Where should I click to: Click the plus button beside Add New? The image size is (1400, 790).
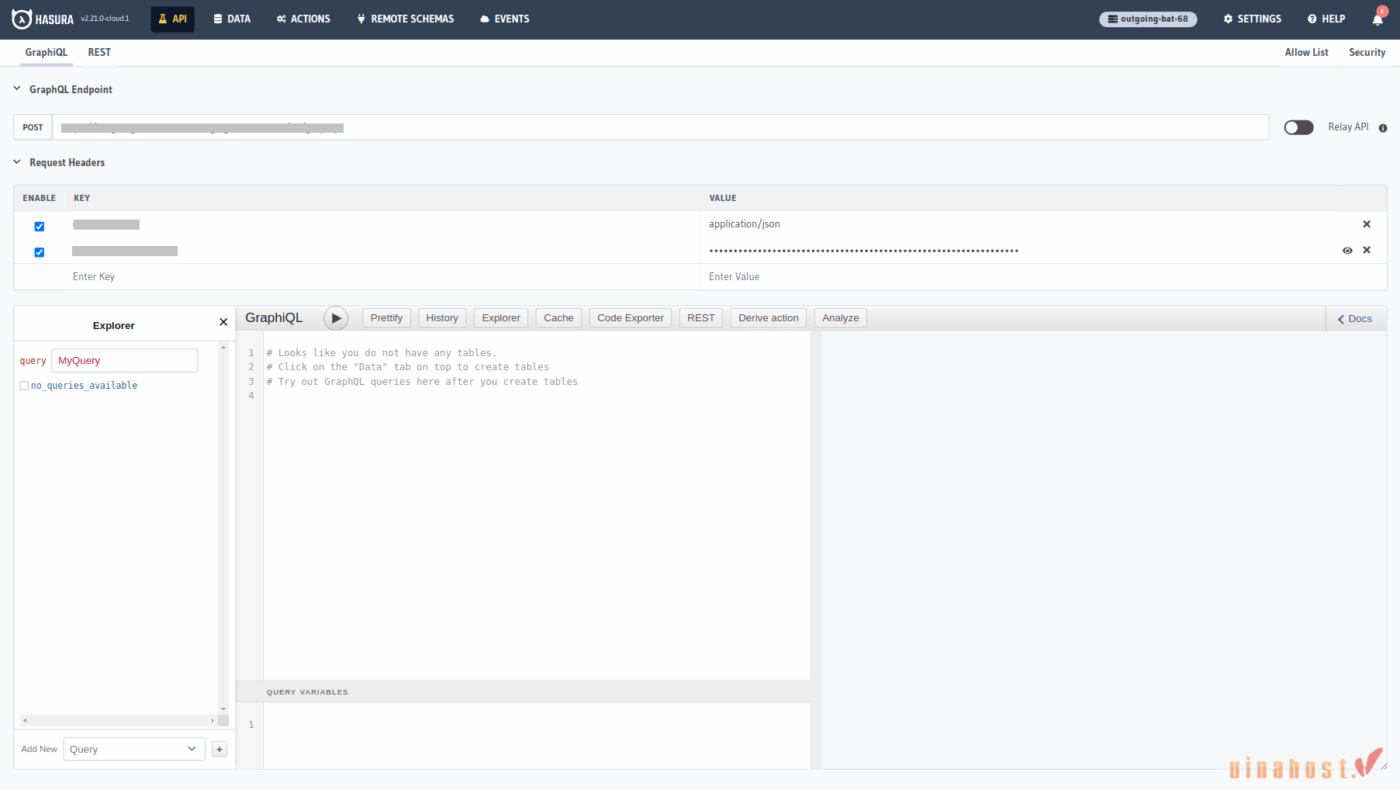(220, 749)
